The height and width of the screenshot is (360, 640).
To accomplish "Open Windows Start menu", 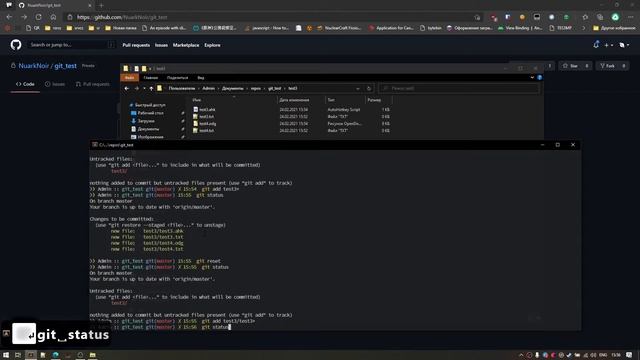I will (6, 355).
